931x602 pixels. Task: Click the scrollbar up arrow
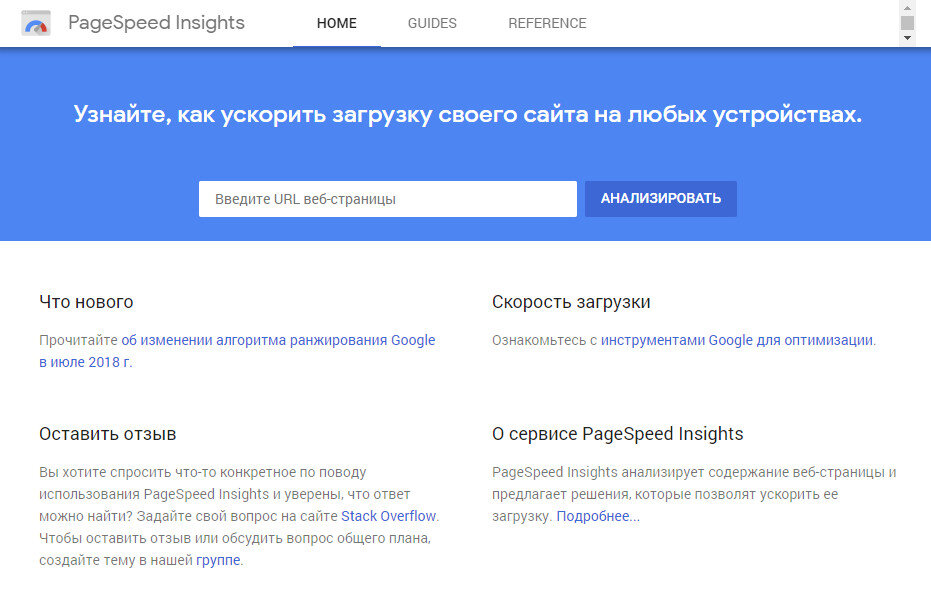click(907, 8)
